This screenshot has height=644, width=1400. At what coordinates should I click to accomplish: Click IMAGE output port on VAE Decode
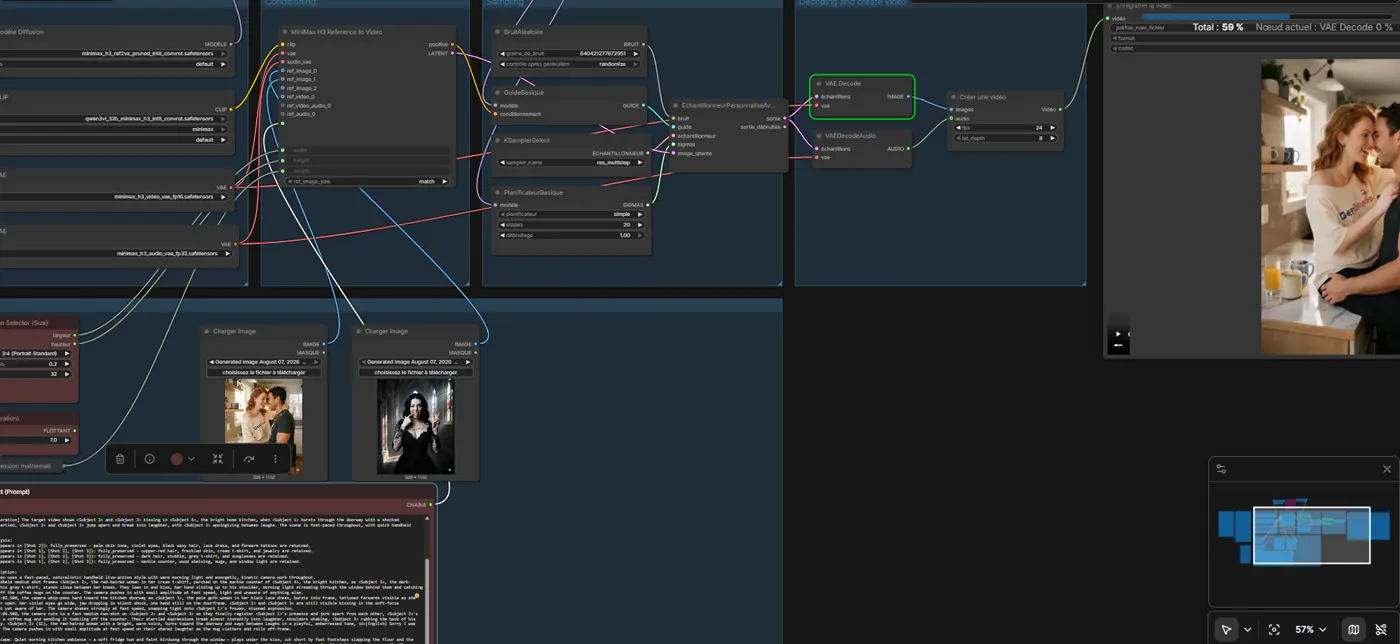pos(909,97)
